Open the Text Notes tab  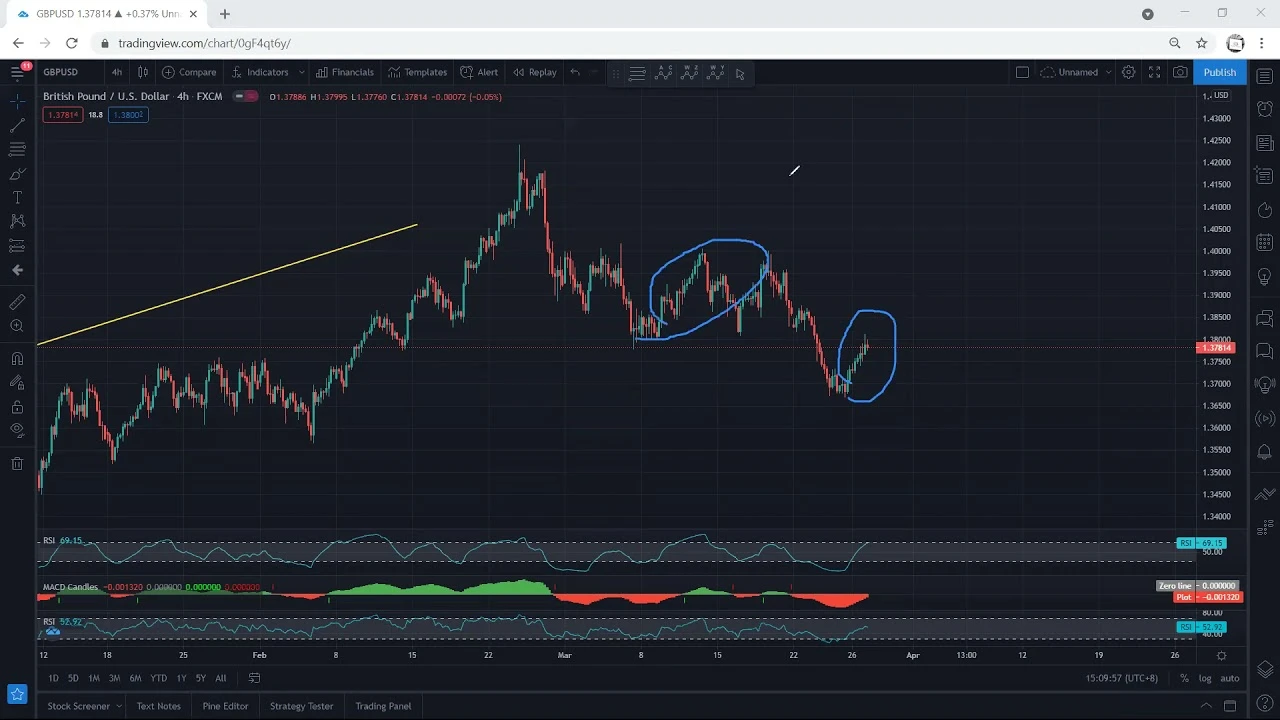pyautogui.click(x=159, y=706)
